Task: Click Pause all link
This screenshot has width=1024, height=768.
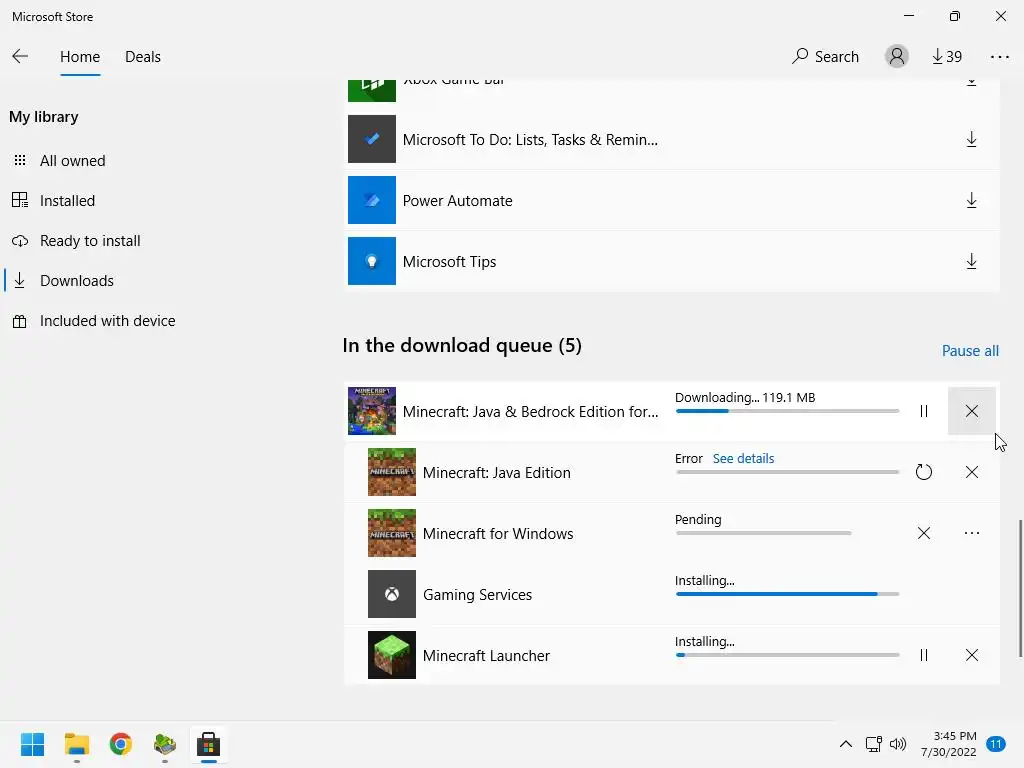Action: [x=970, y=351]
